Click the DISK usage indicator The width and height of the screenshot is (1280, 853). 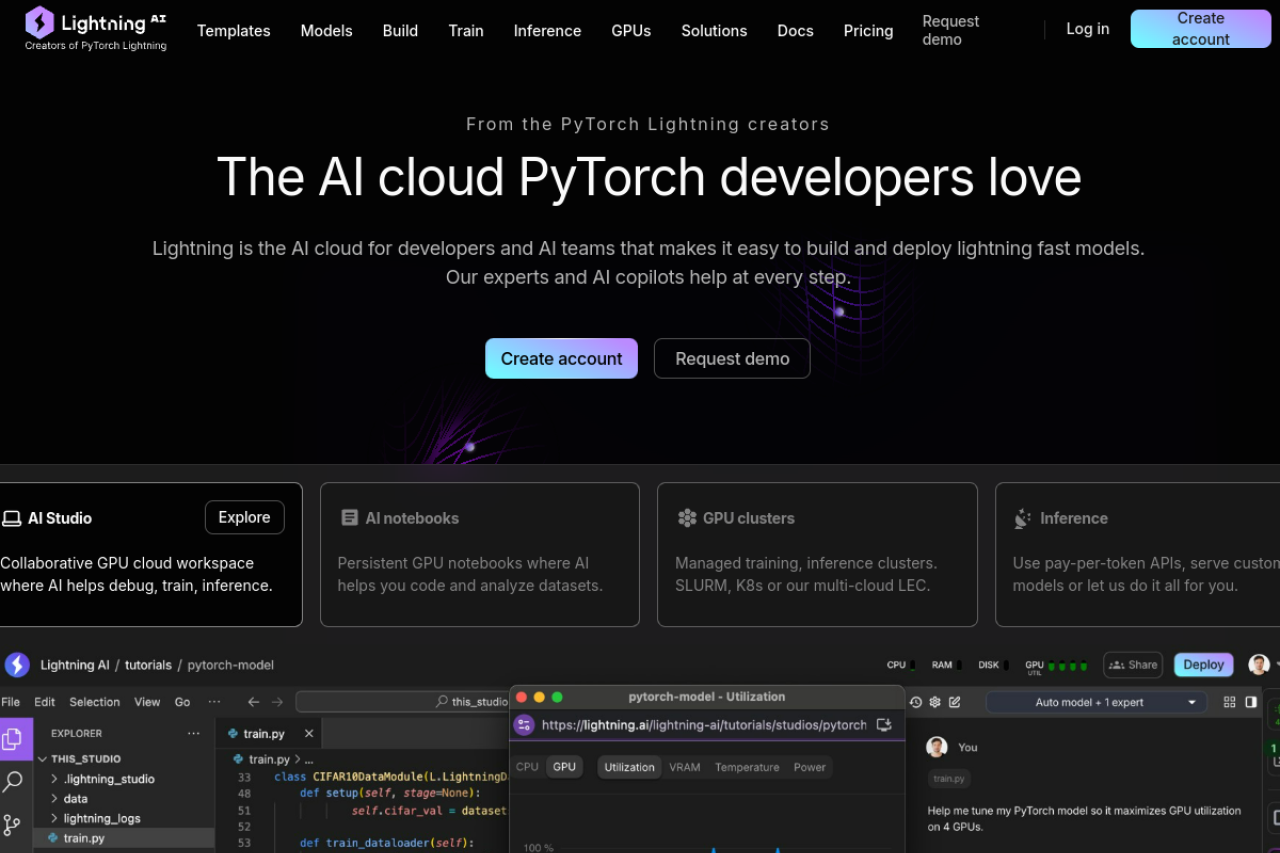994,665
